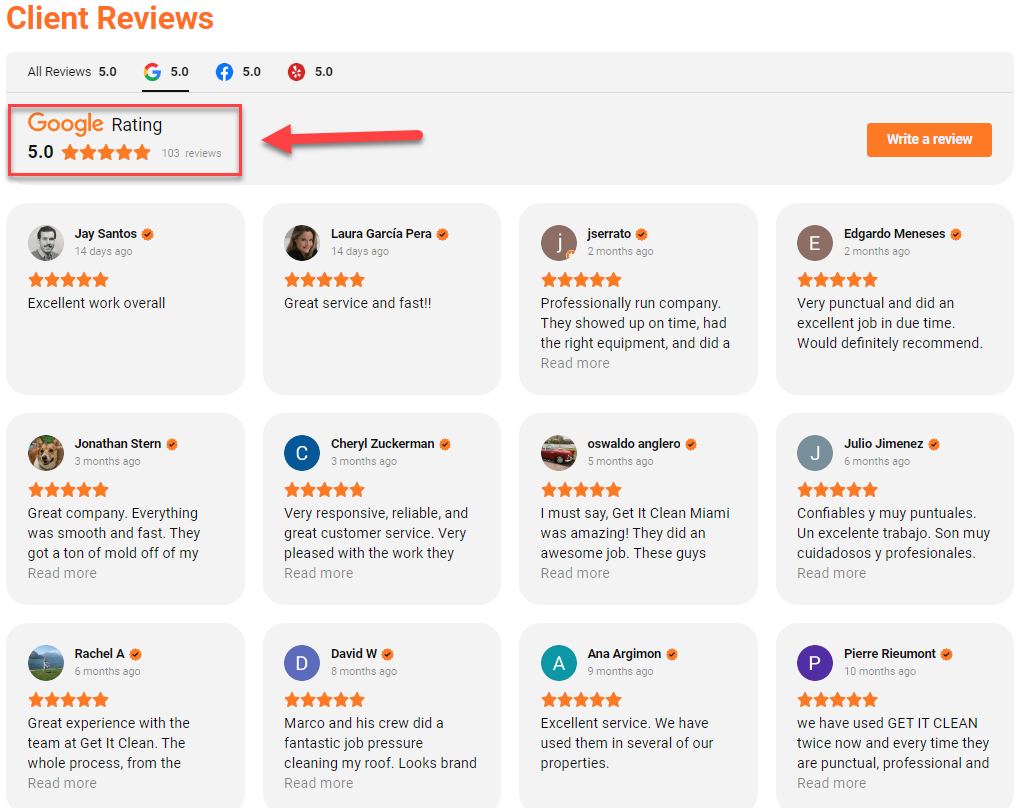The width and height of the screenshot is (1028, 808).
Task: Click Jay Santos's profile photo
Action: (x=46, y=243)
